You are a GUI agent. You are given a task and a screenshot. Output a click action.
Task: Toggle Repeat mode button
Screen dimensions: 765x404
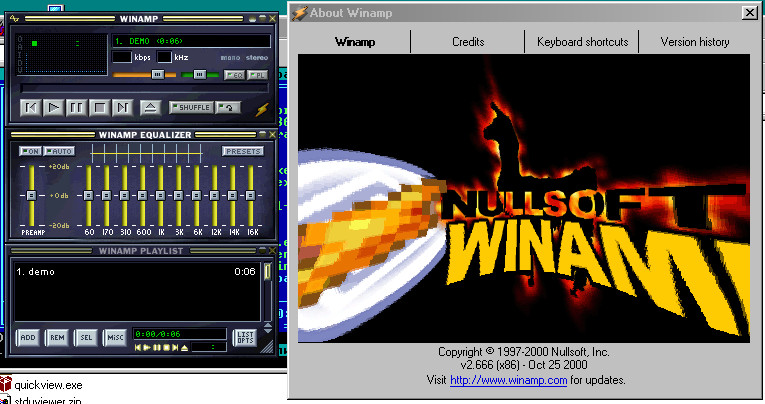pos(228,107)
